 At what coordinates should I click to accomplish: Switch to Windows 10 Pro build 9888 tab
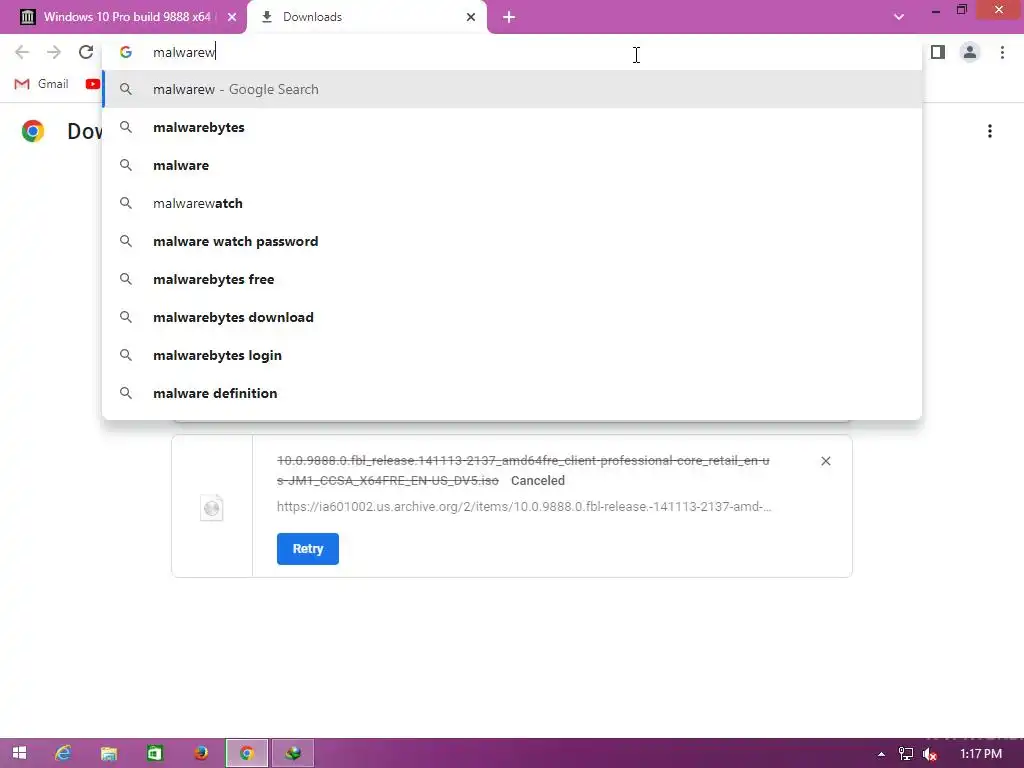[x=125, y=17]
